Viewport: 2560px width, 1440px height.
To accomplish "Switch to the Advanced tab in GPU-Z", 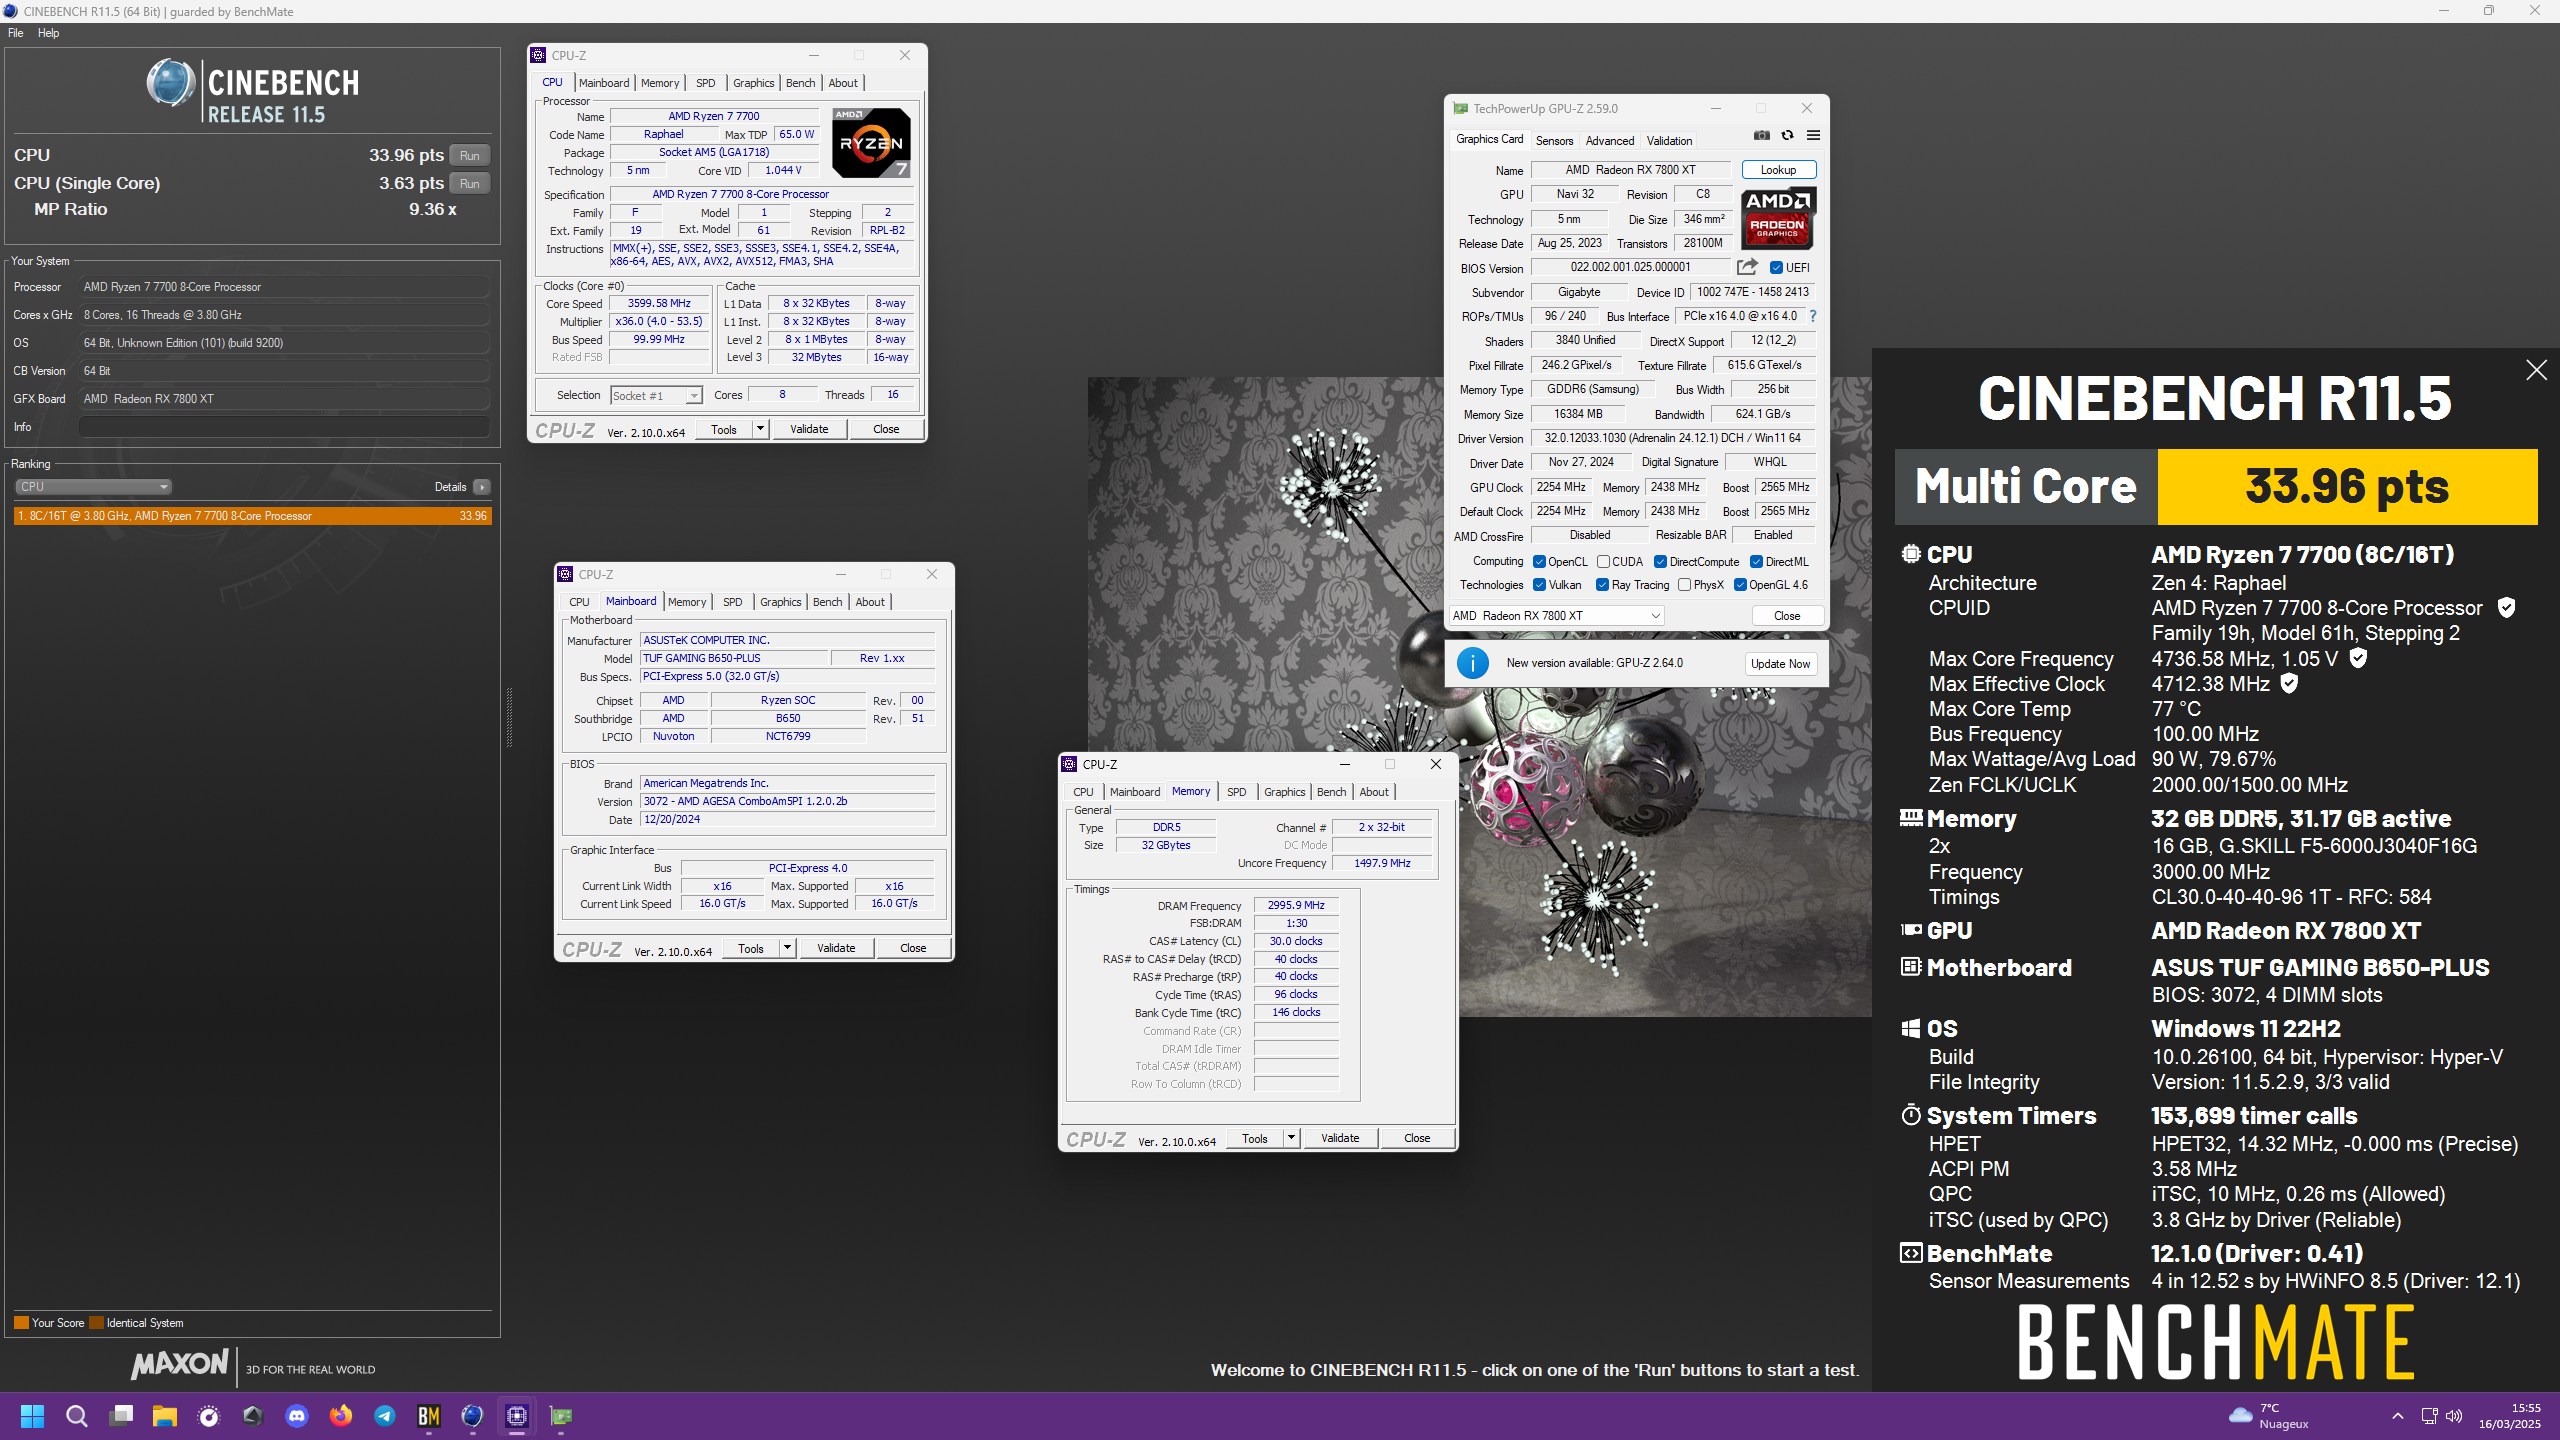I will click(x=1610, y=141).
